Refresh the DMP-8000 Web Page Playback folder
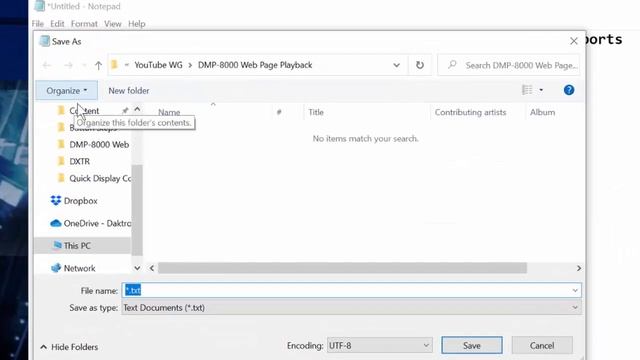Screen dimensions: 640x360 coord(420,65)
